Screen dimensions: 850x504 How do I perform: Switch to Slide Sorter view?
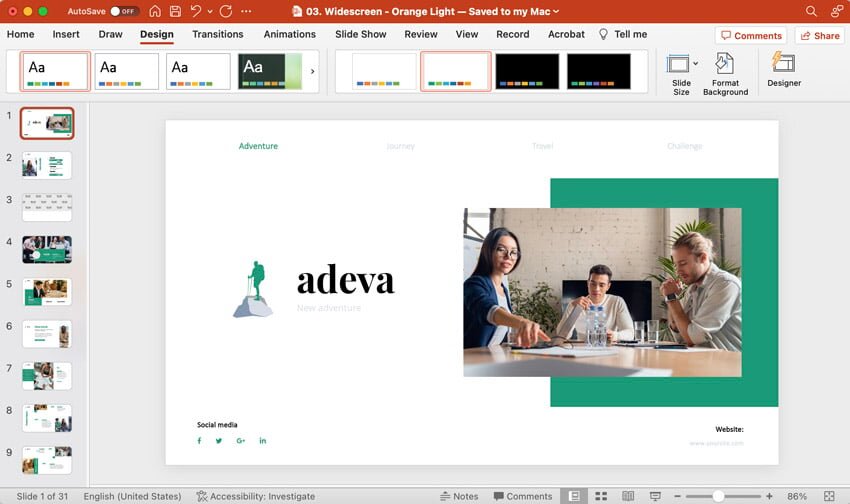601,496
